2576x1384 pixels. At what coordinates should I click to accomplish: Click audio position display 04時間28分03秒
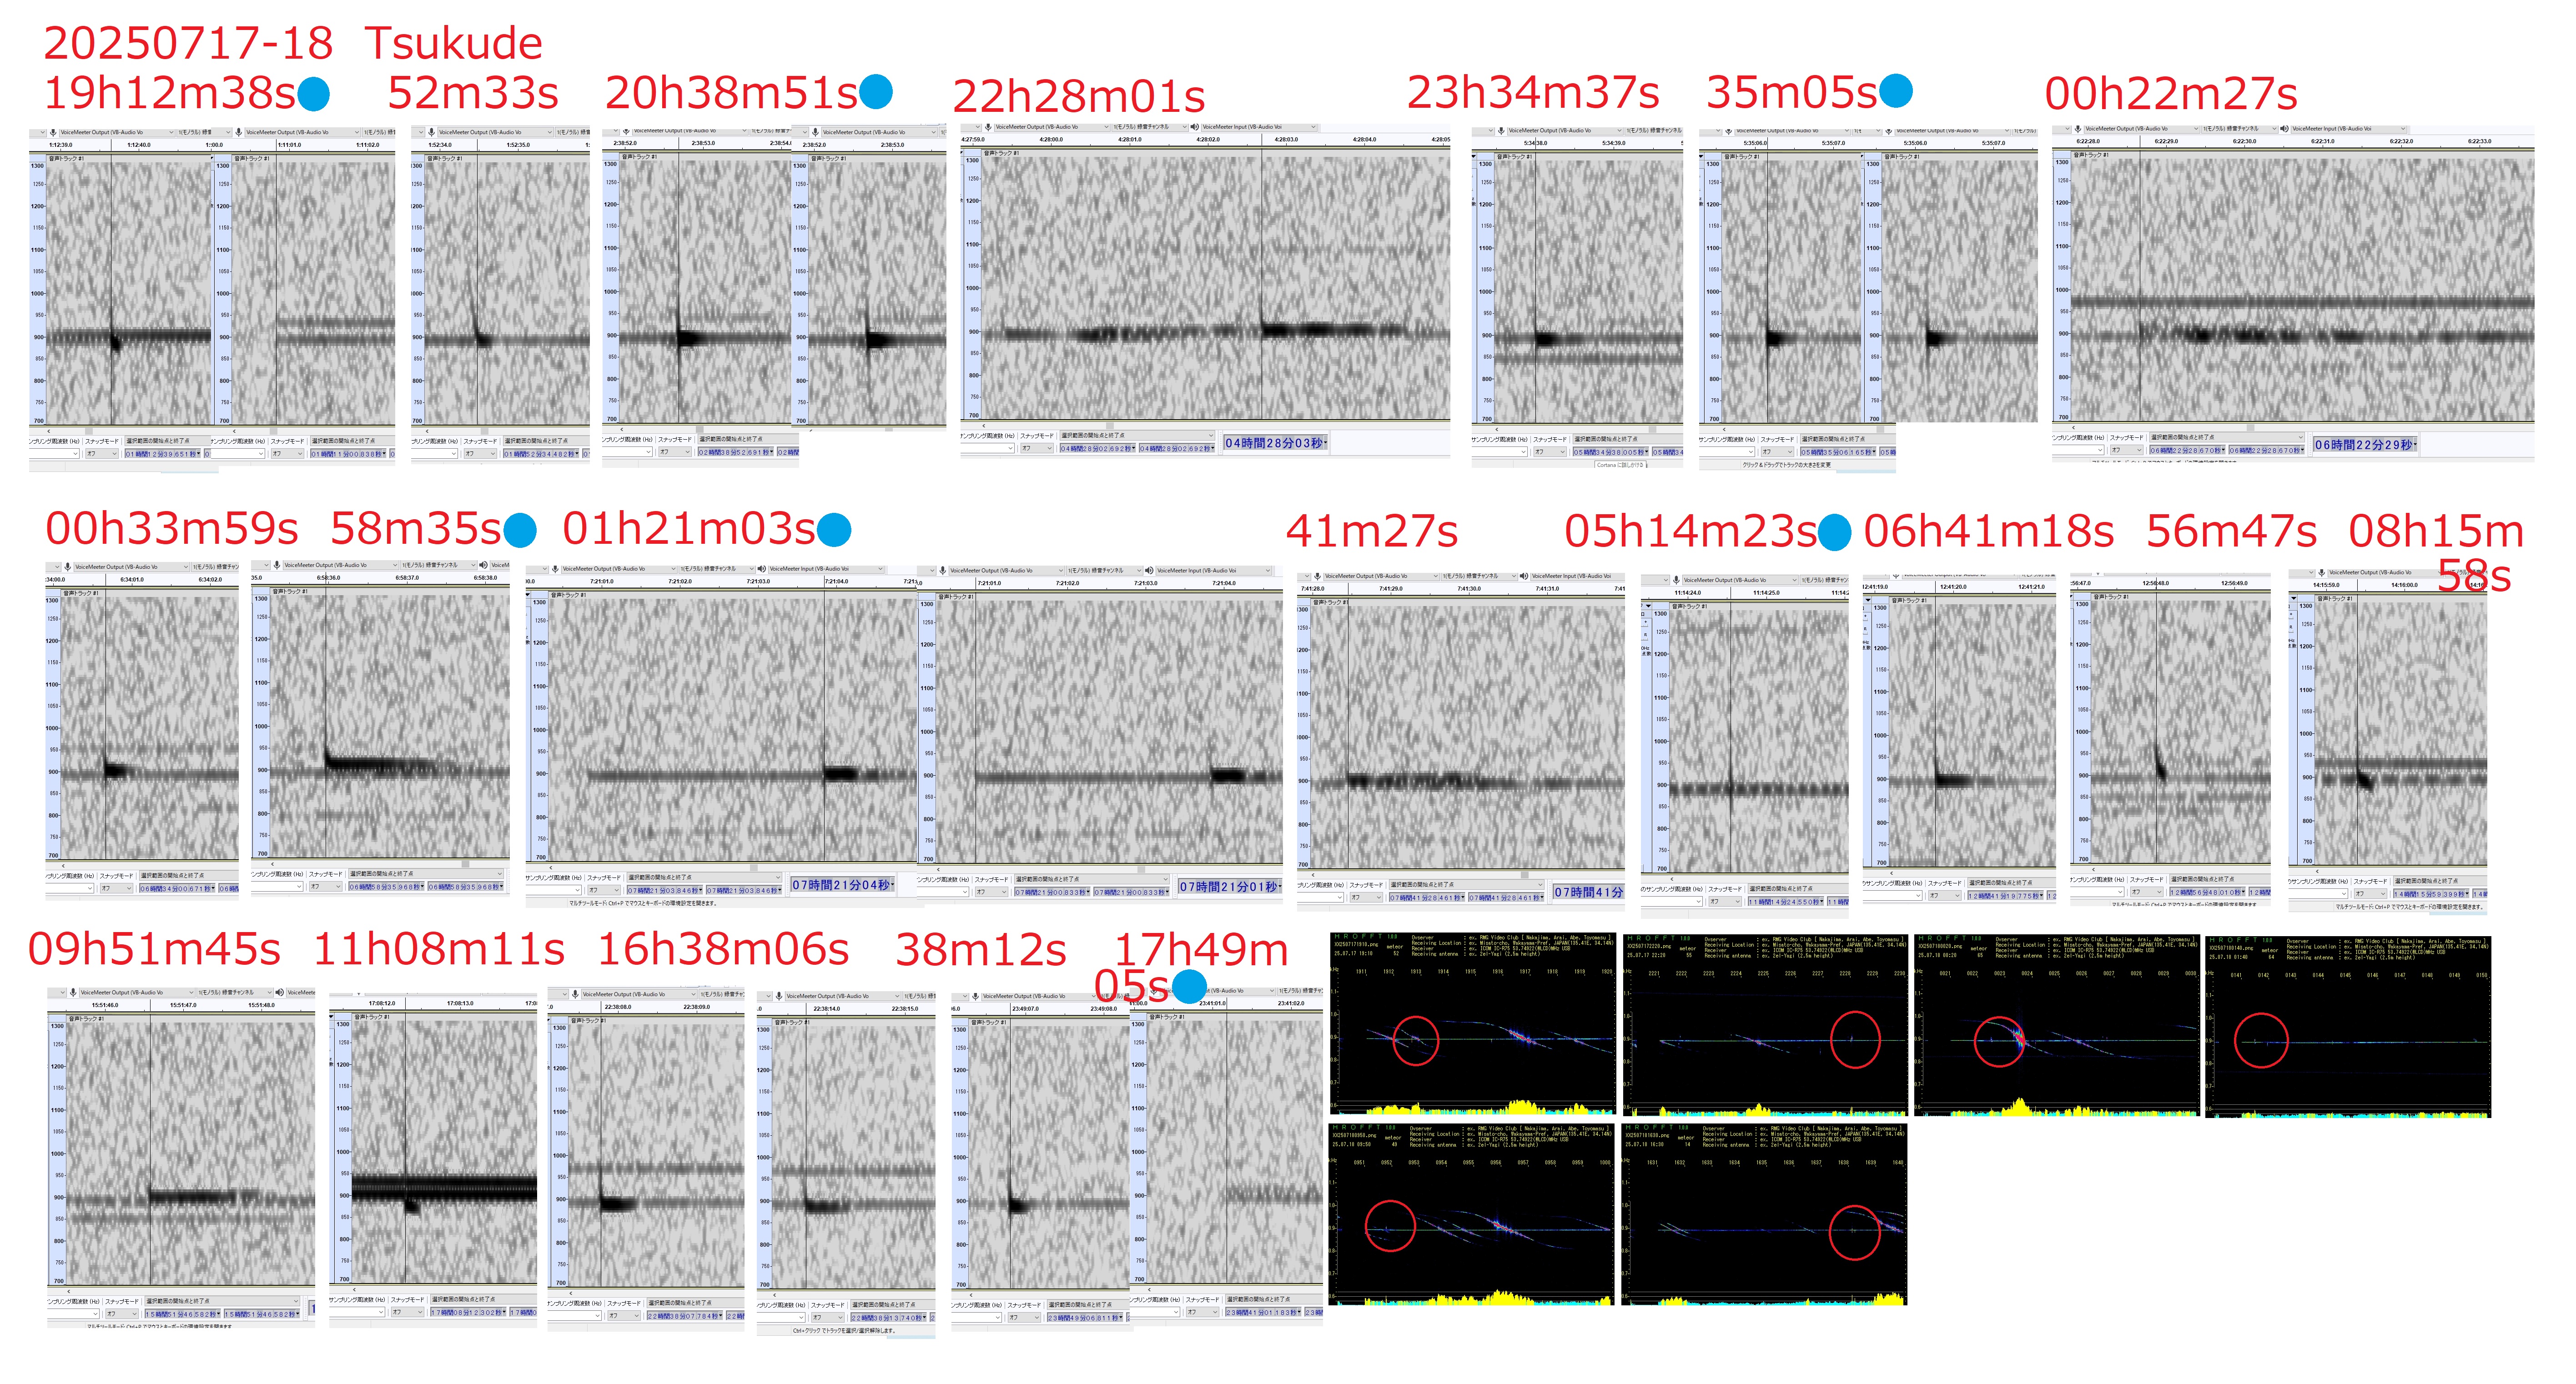point(1275,443)
